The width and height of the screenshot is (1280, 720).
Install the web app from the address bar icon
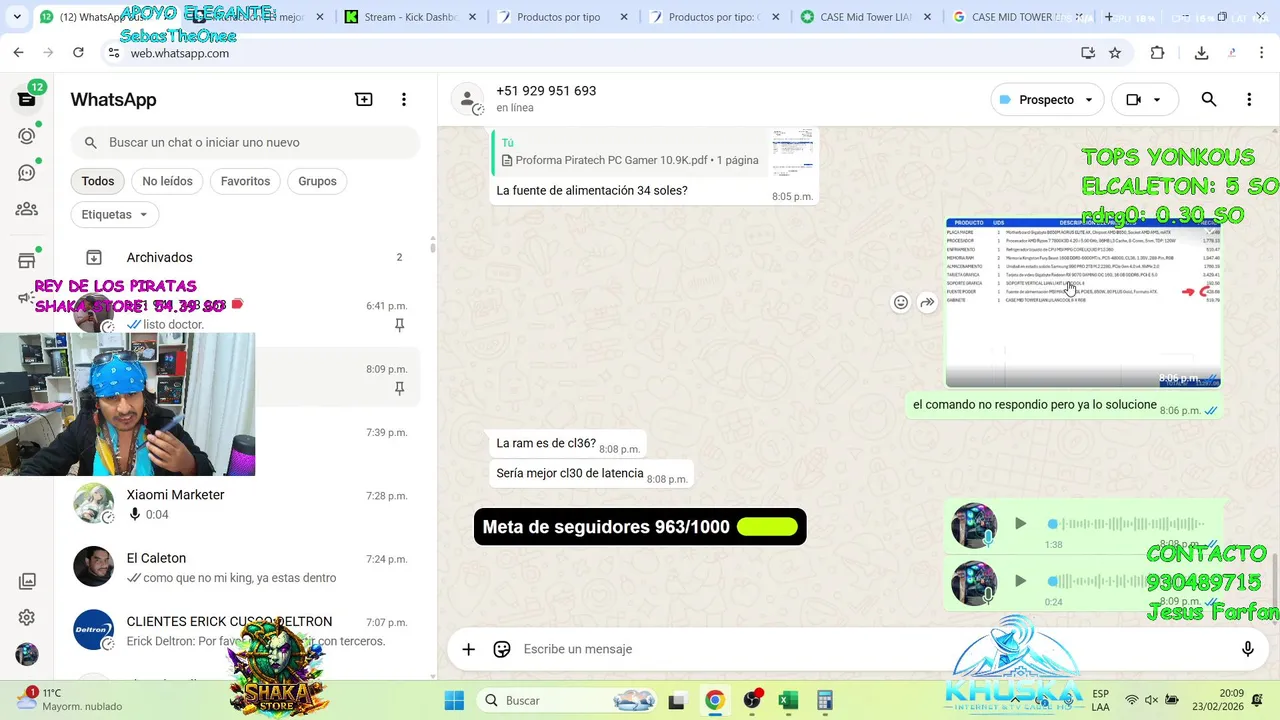tap(1088, 53)
